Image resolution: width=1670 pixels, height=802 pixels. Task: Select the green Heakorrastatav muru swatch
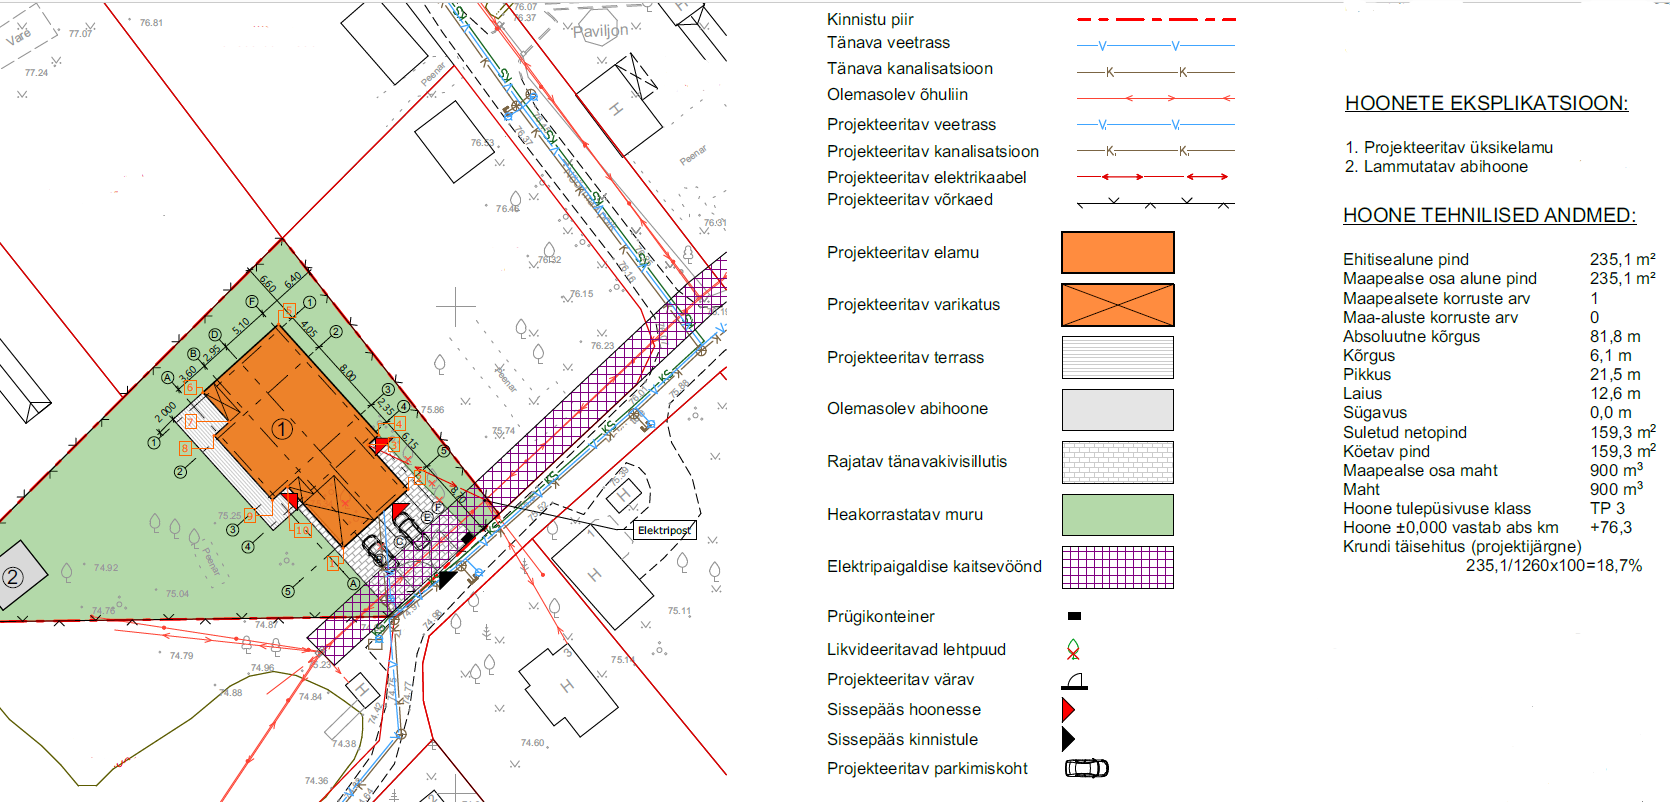coord(1117,515)
